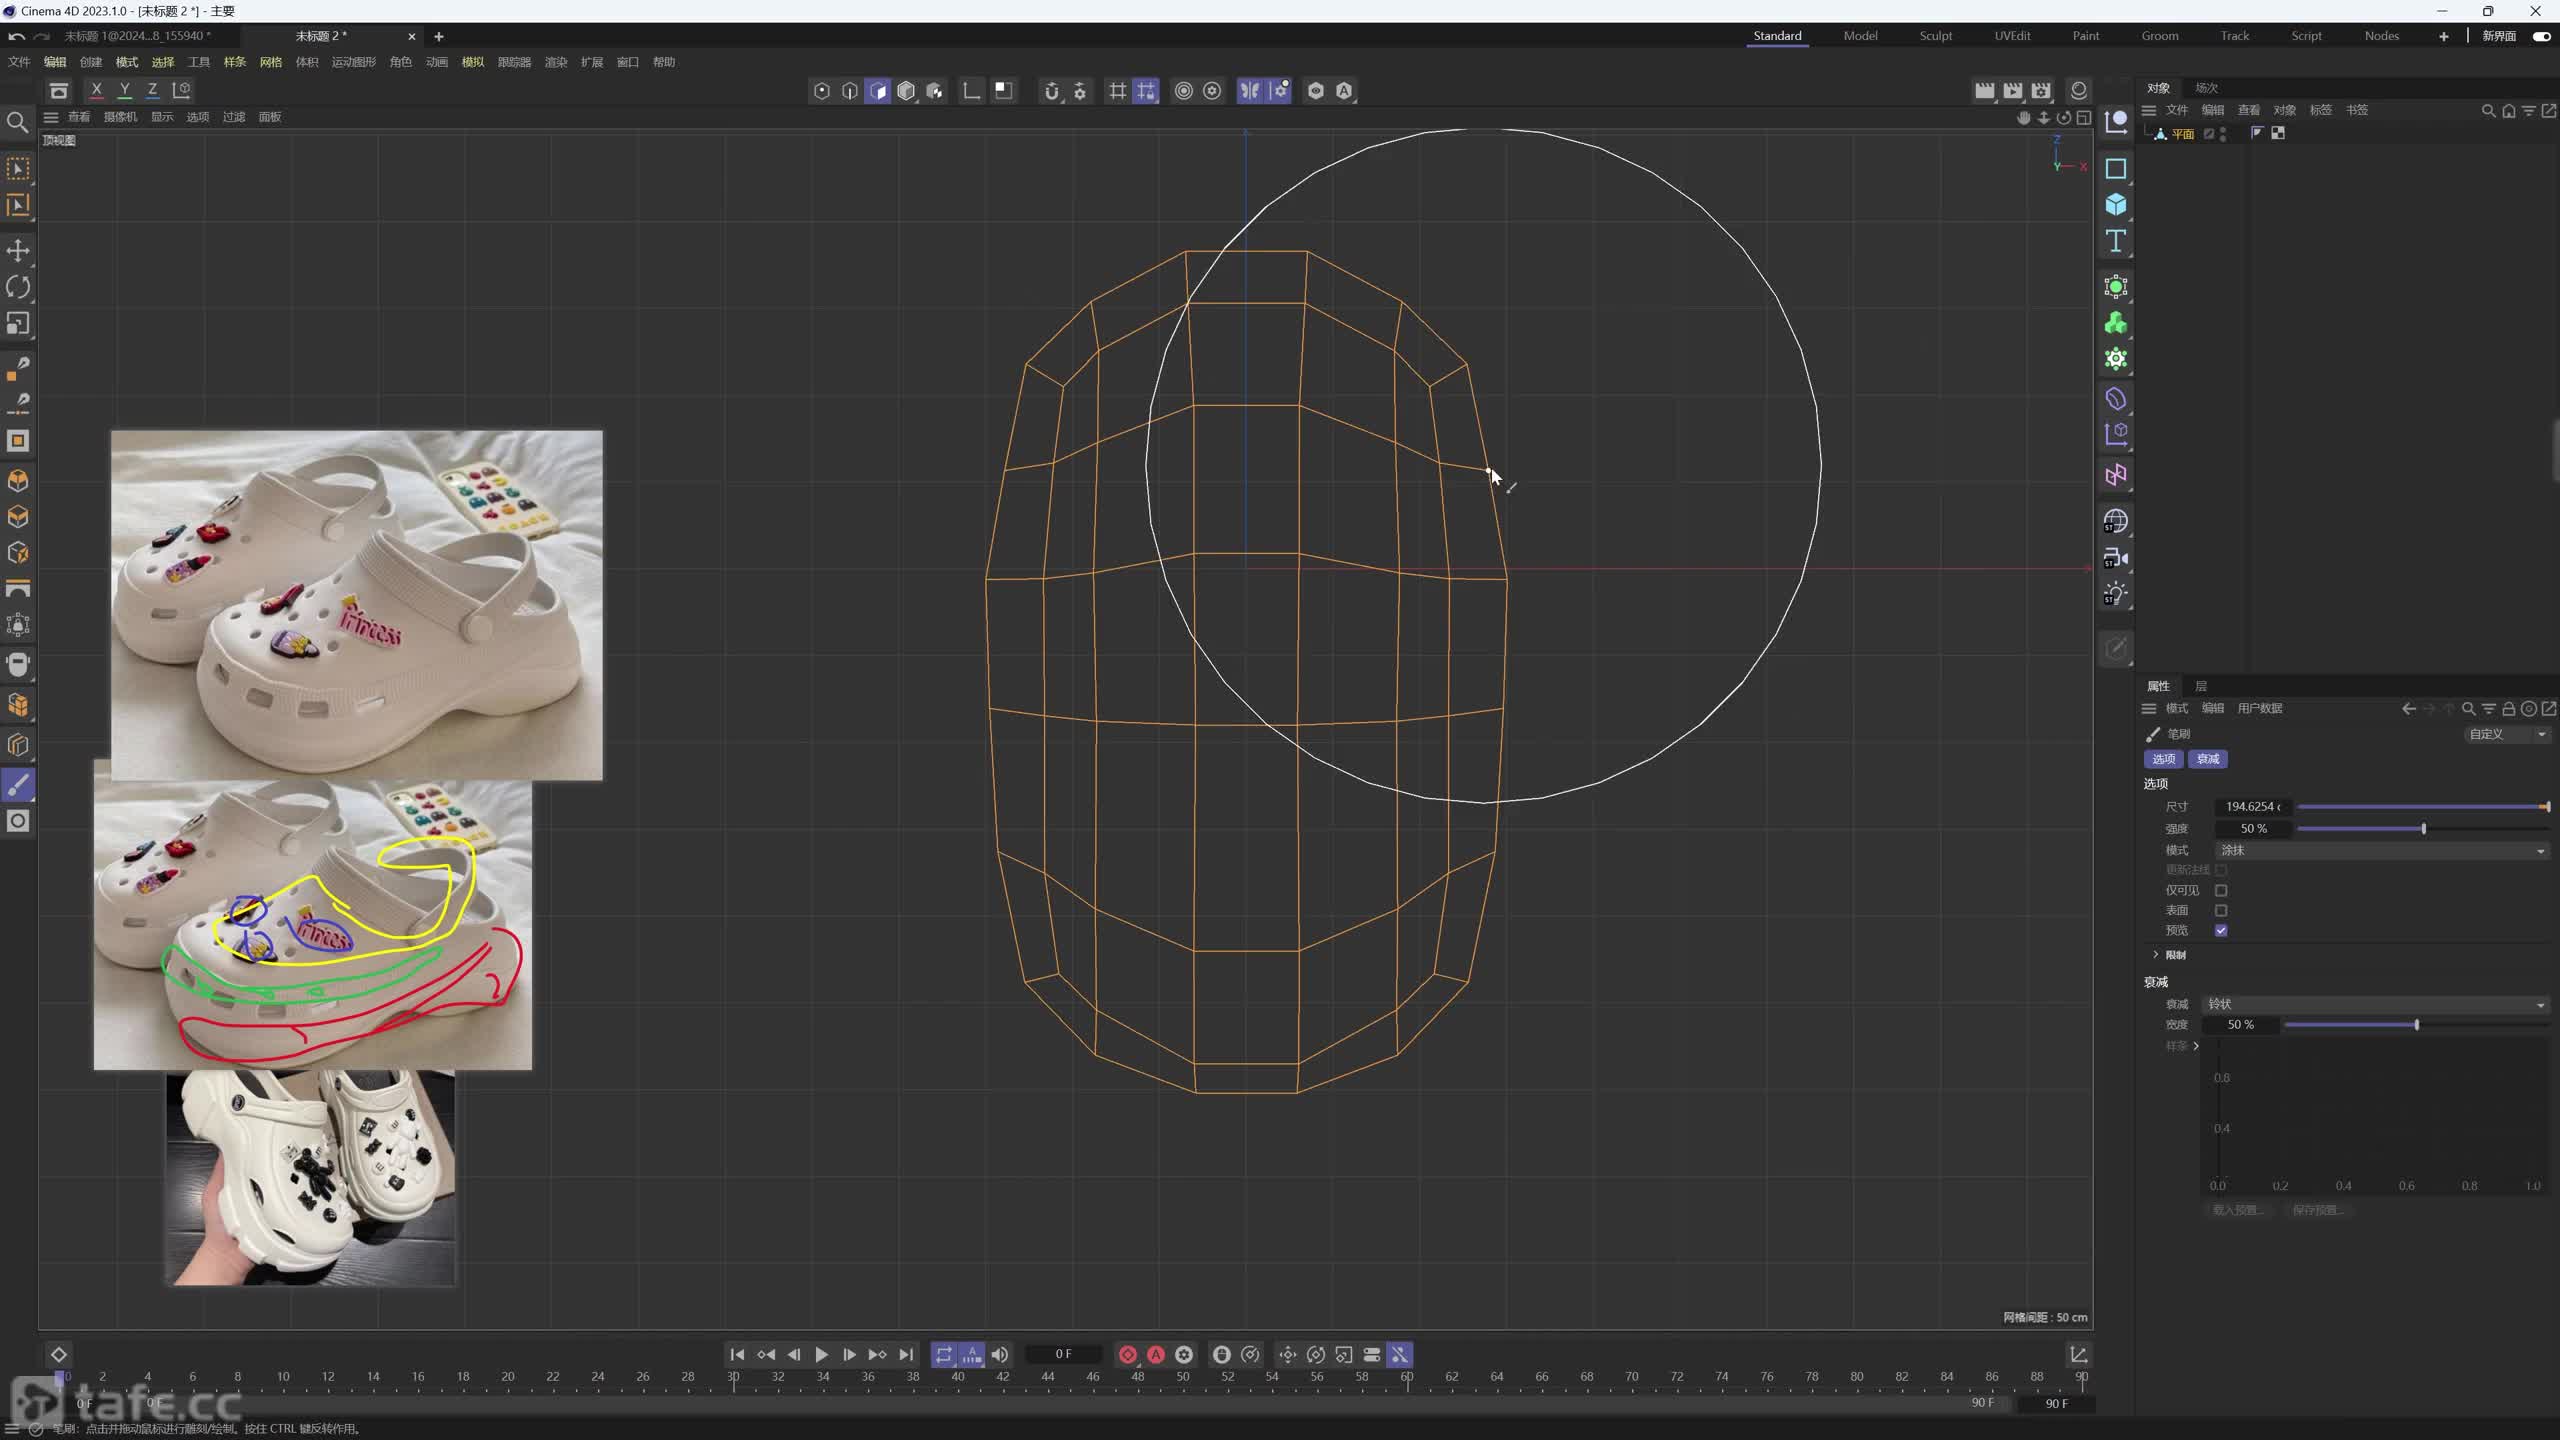The image size is (2560, 1440).
Task: Click the Points mode icon in top toolbar
Action: (x=821, y=91)
